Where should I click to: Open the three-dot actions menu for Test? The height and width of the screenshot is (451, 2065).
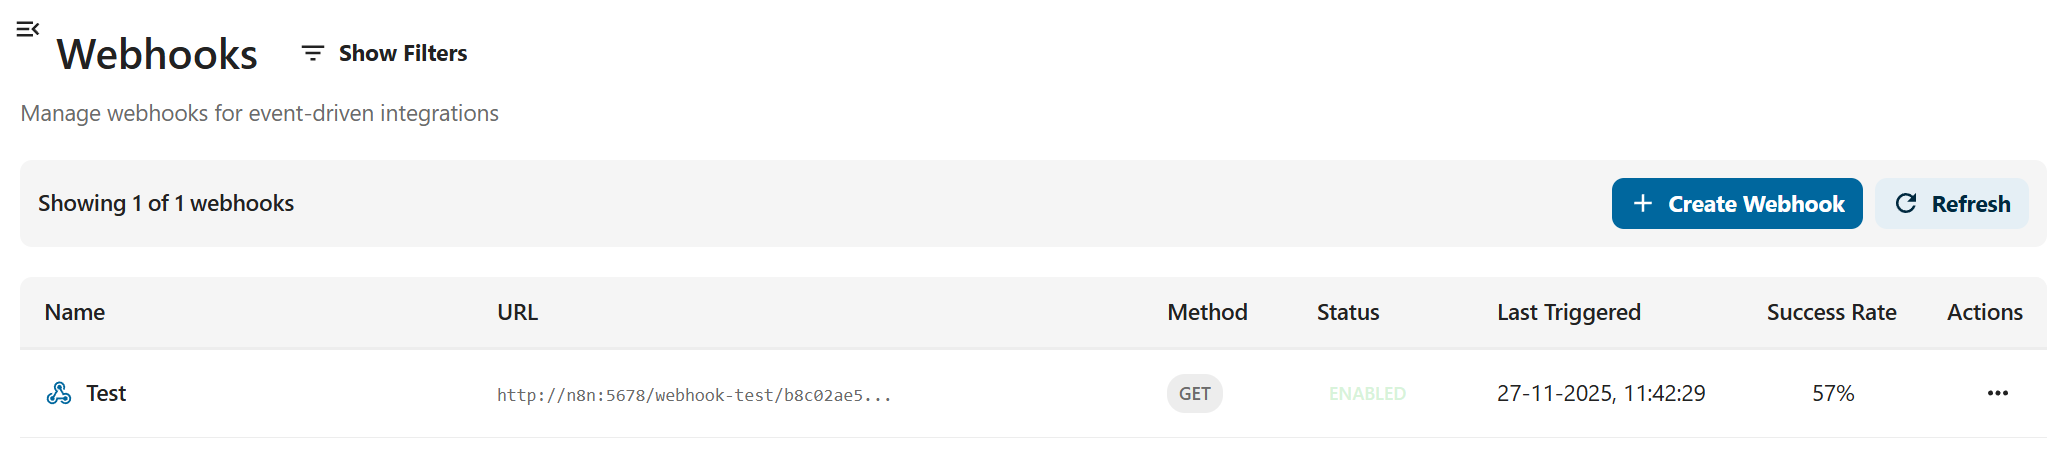tap(1997, 393)
